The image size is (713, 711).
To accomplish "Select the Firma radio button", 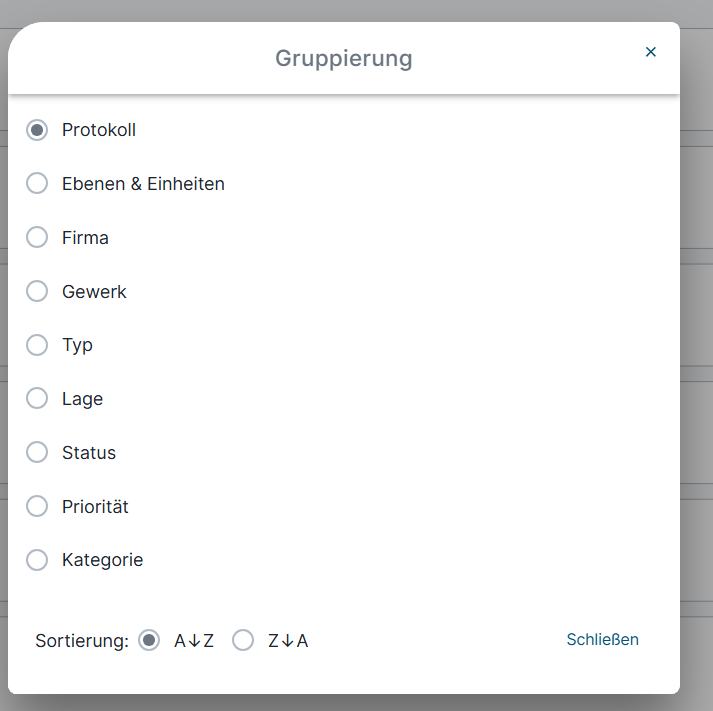I will coord(37,238).
